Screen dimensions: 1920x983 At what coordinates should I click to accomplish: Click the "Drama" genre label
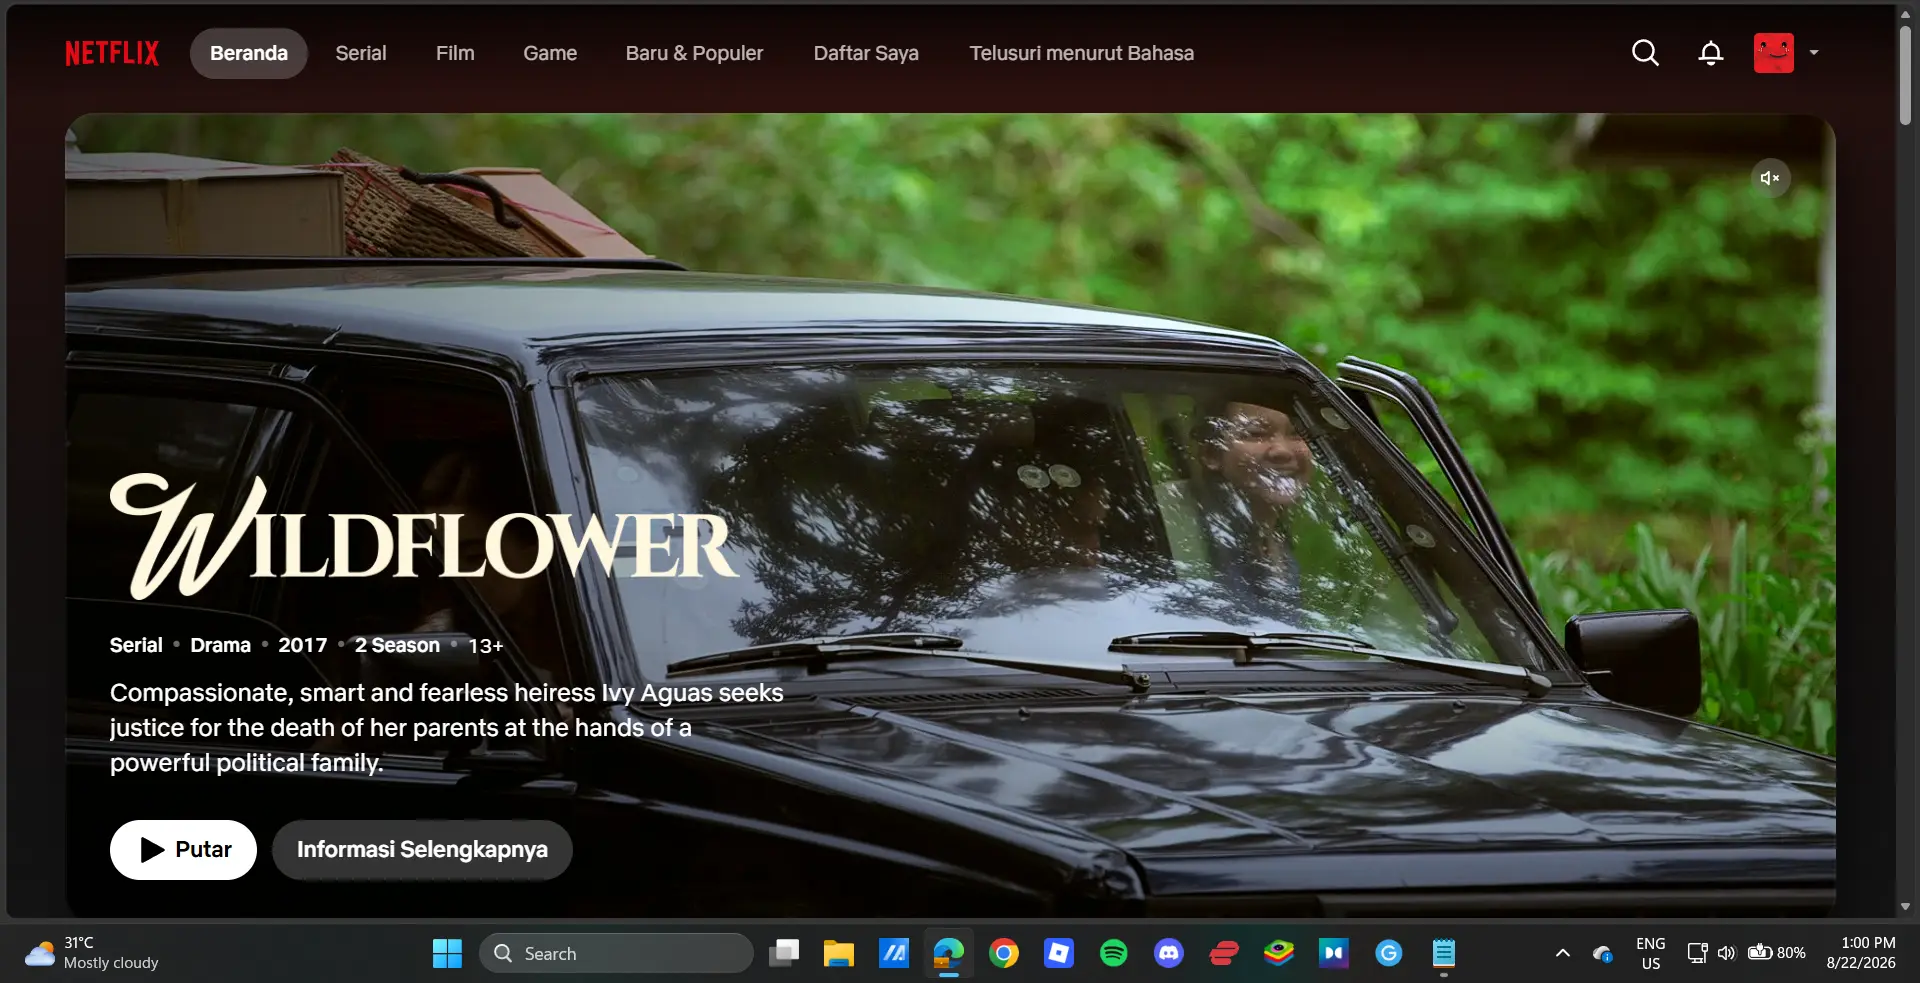pyautogui.click(x=221, y=646)
